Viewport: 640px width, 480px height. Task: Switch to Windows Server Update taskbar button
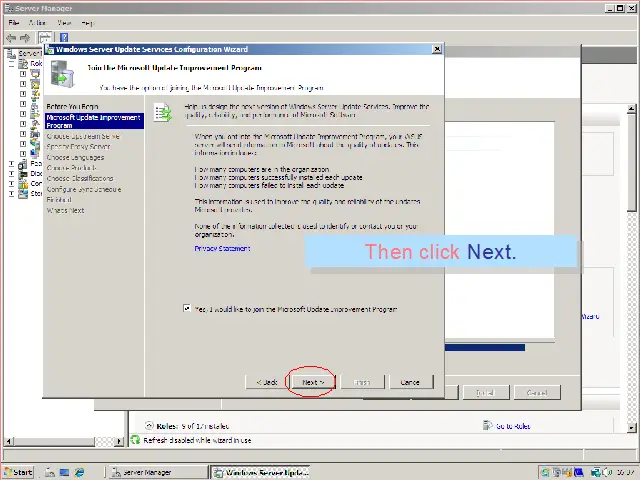[260, 472]
